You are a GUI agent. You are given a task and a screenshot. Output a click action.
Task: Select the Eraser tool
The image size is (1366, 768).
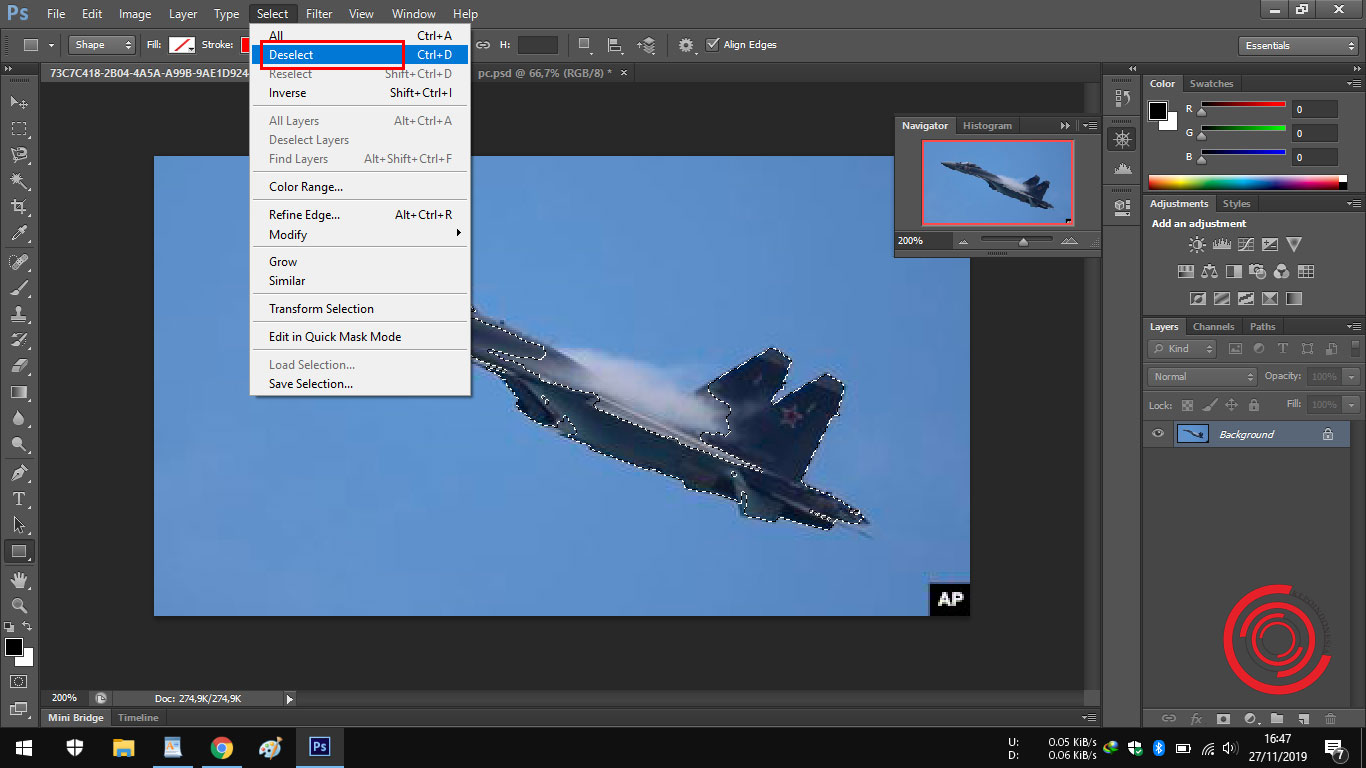click(x=19, y=366)
